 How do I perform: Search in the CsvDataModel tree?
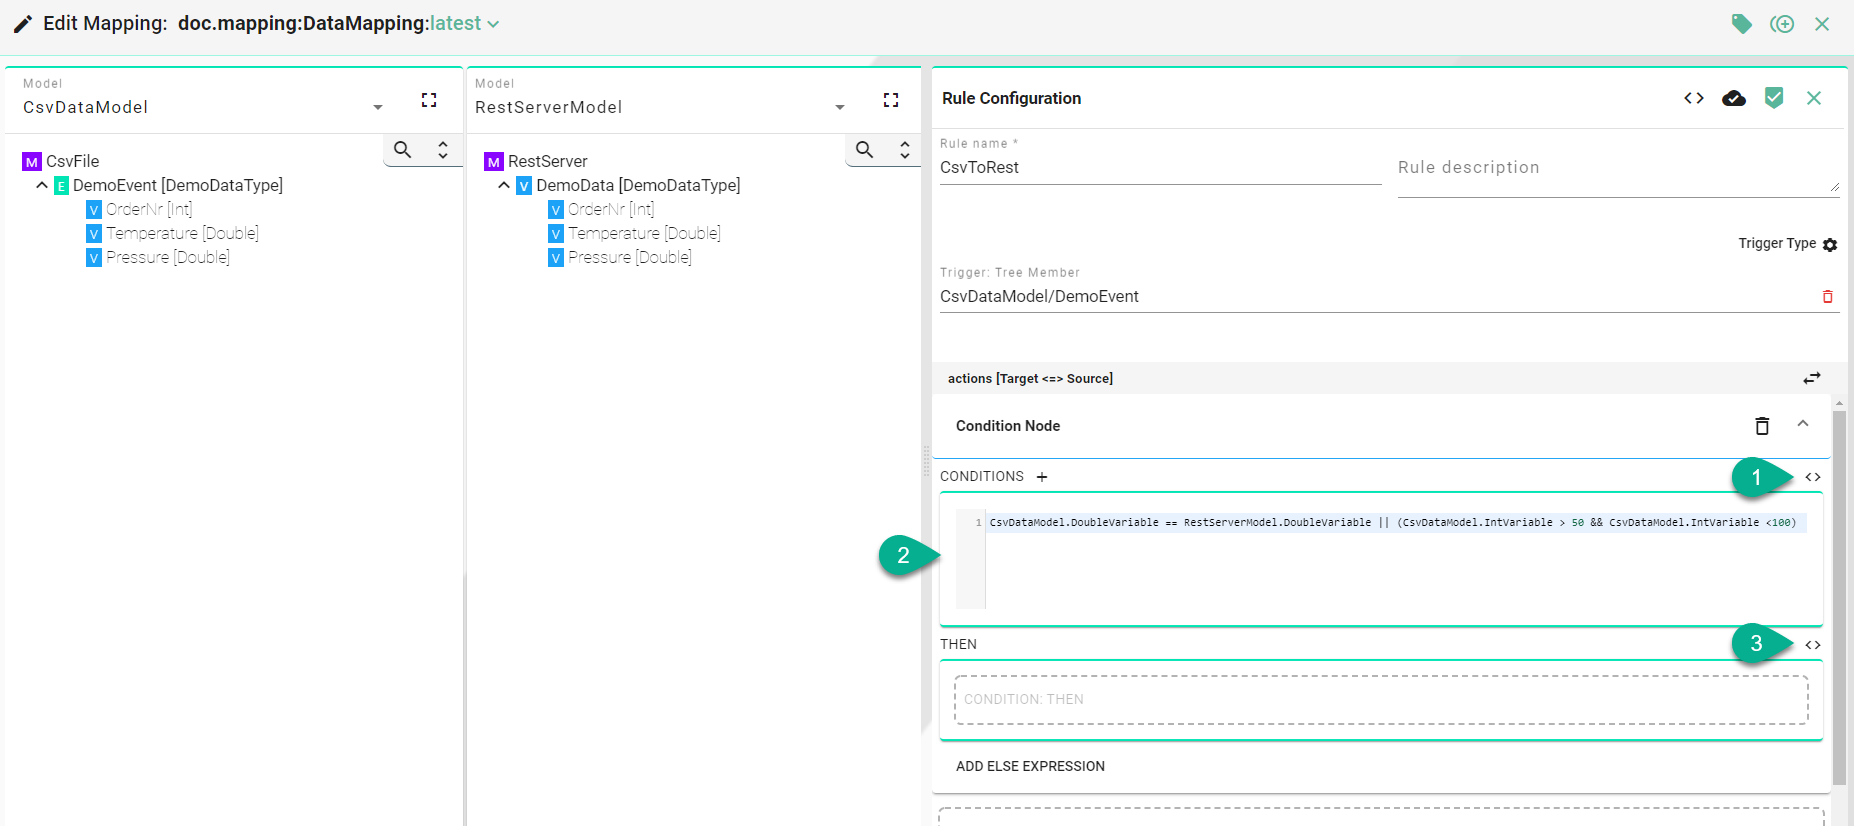tap(403, 150)
